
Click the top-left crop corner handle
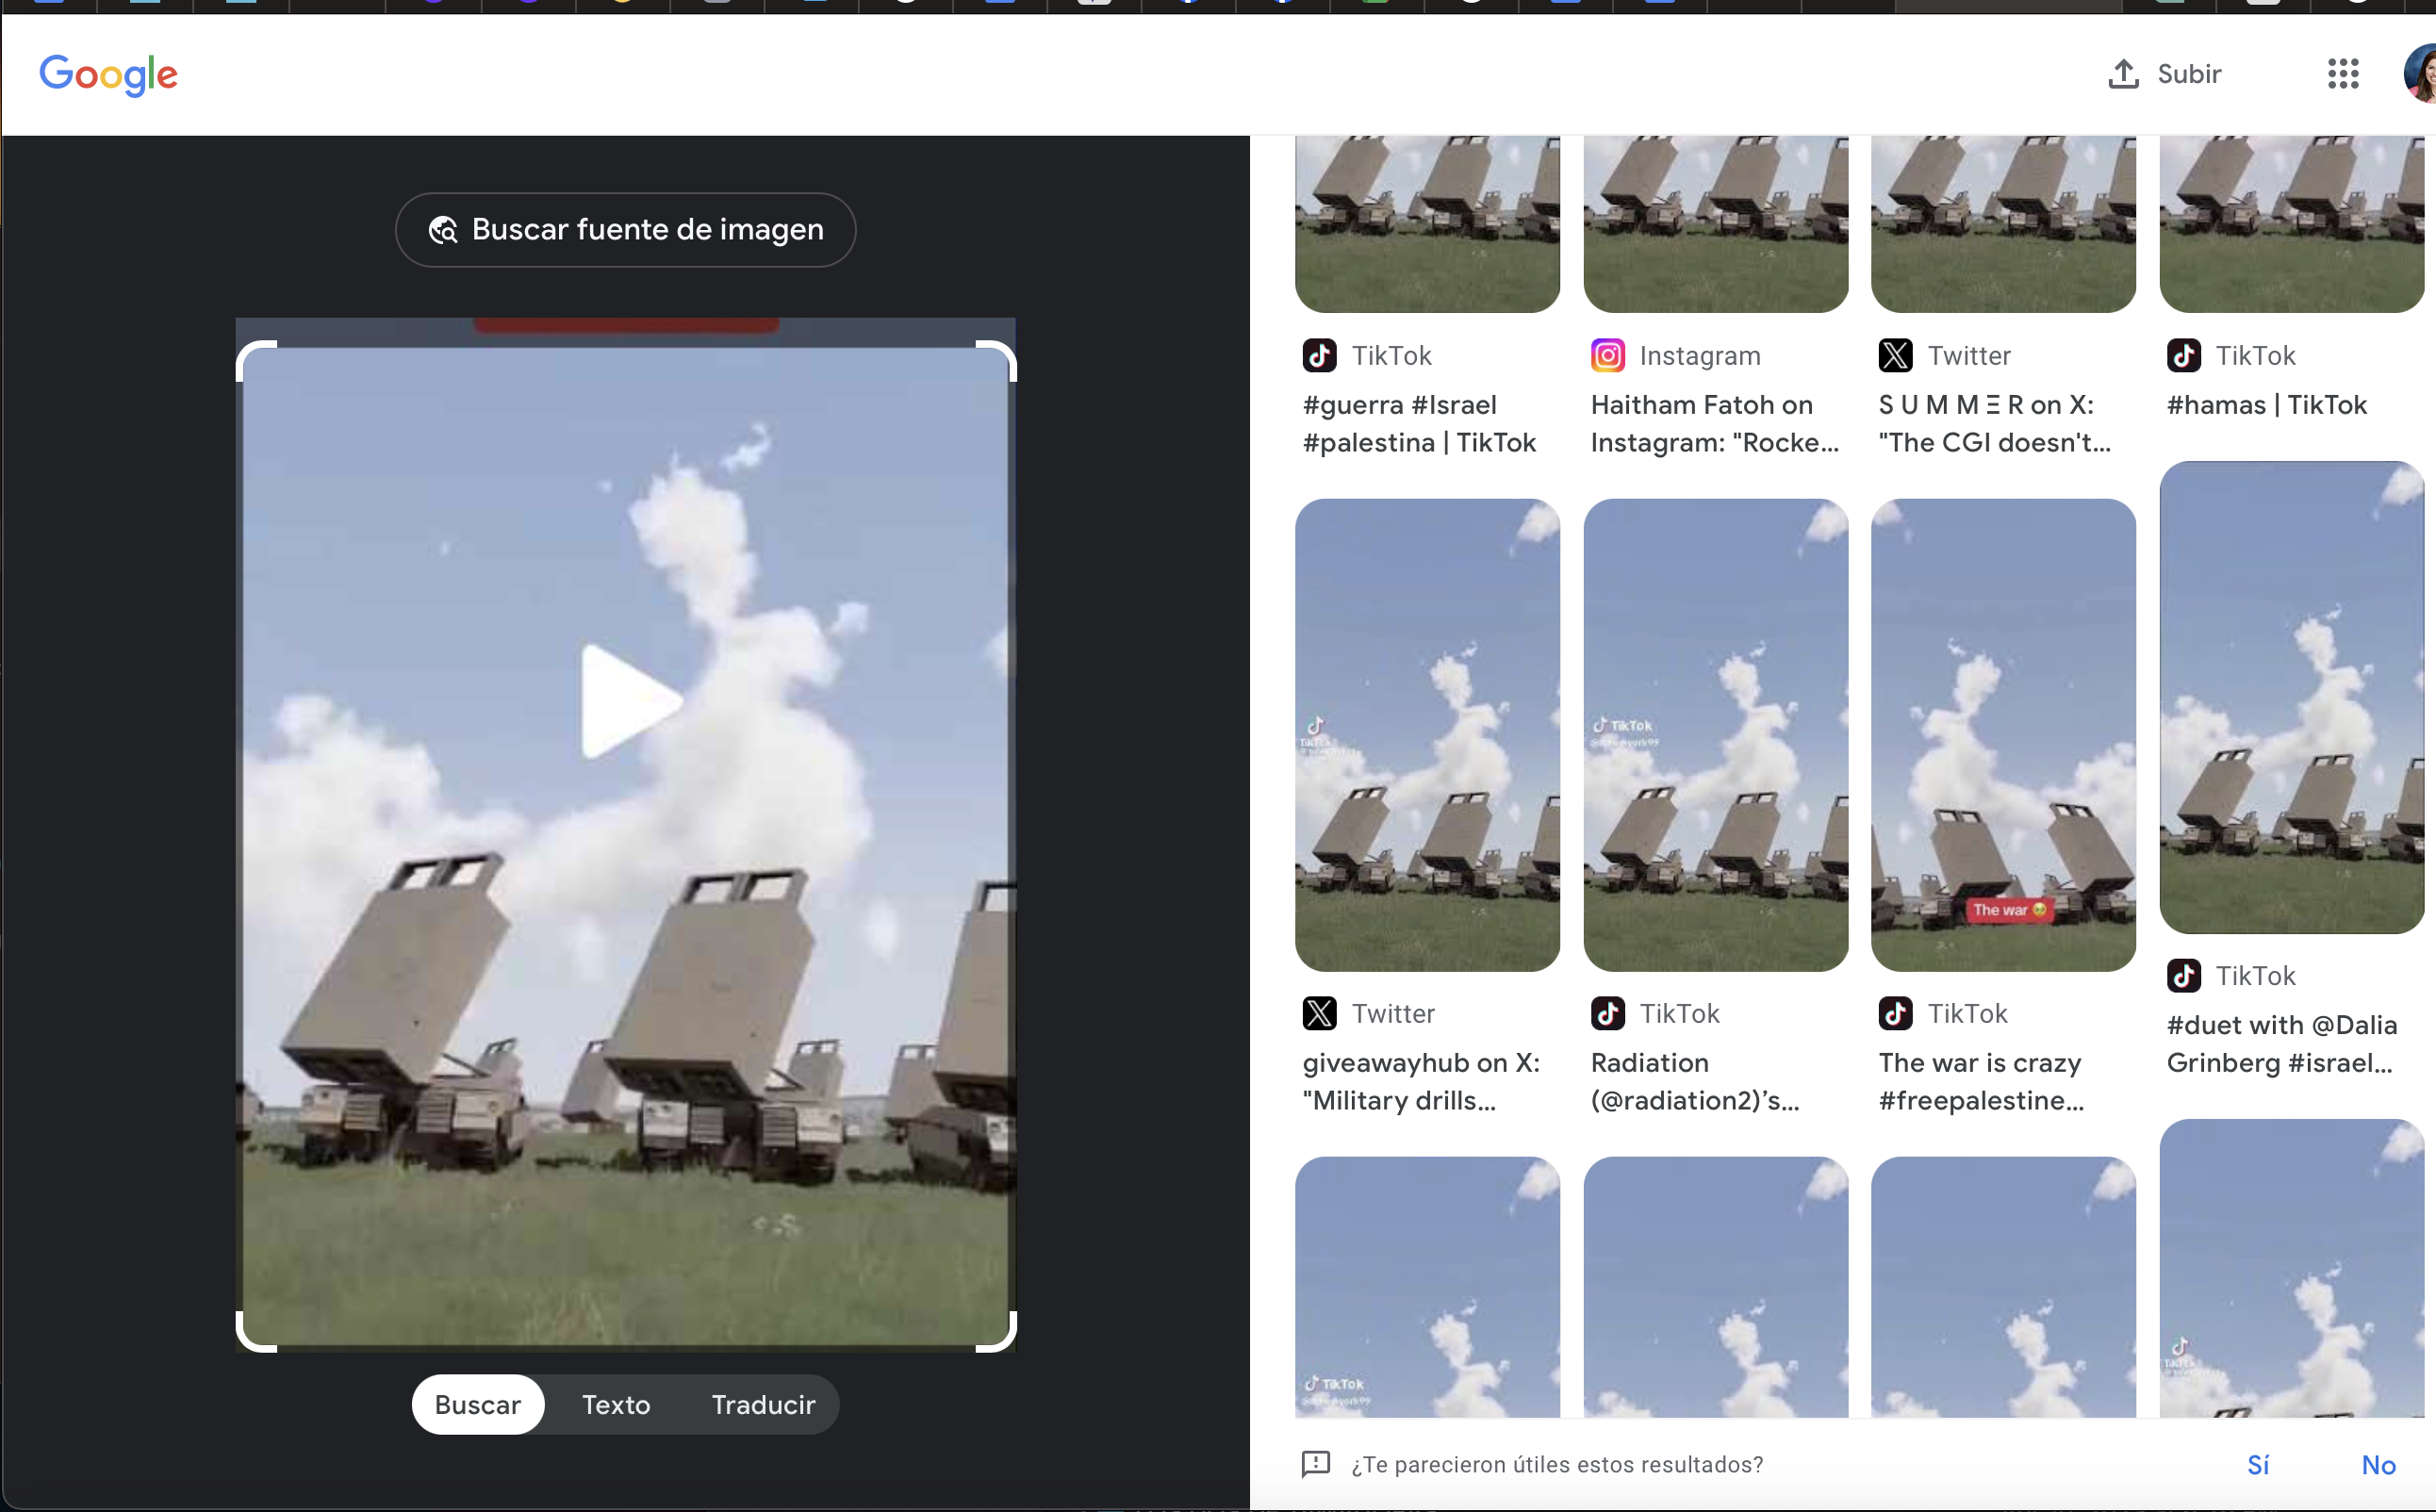[x=248, y=352]
